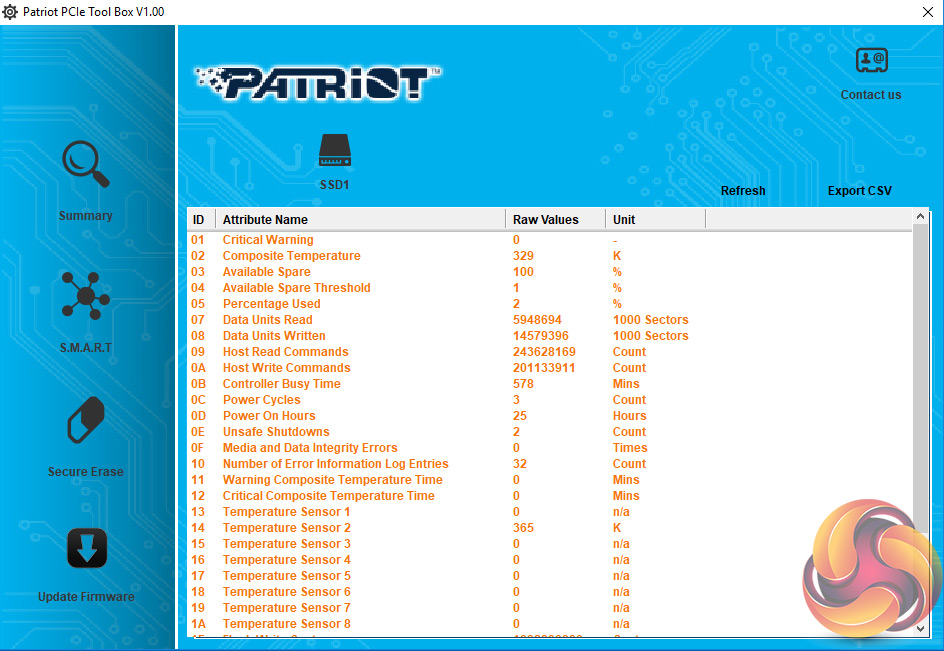Click the Patriot logo
This screenshot has width=944, height=651.
pos(318,83)
